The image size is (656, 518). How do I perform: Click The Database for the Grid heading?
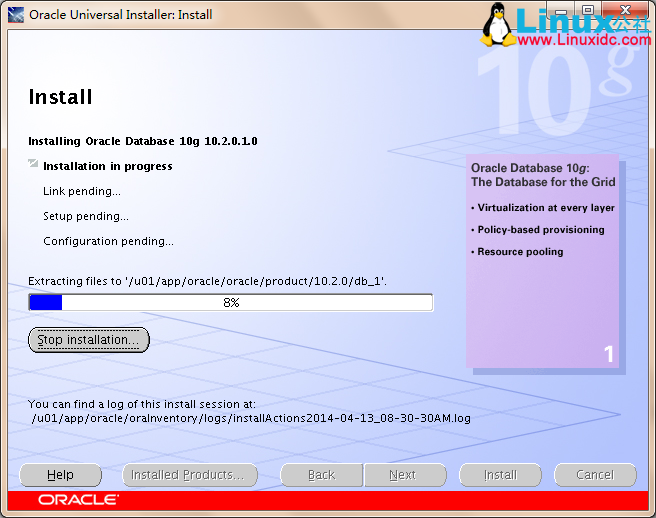tap(543, 182)
